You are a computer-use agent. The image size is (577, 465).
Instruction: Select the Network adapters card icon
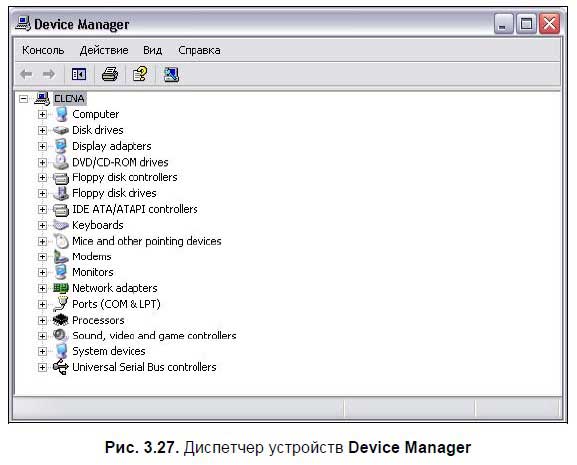61,288
